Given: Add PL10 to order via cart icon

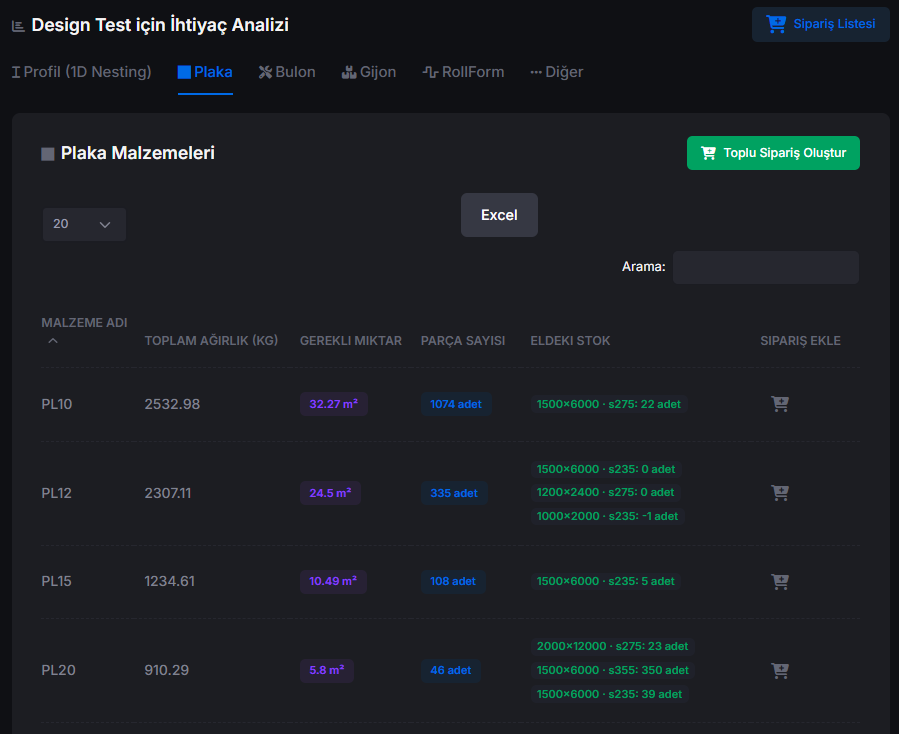Looking at the screenshot, I should pyautogui.click(x=780, y=404).
